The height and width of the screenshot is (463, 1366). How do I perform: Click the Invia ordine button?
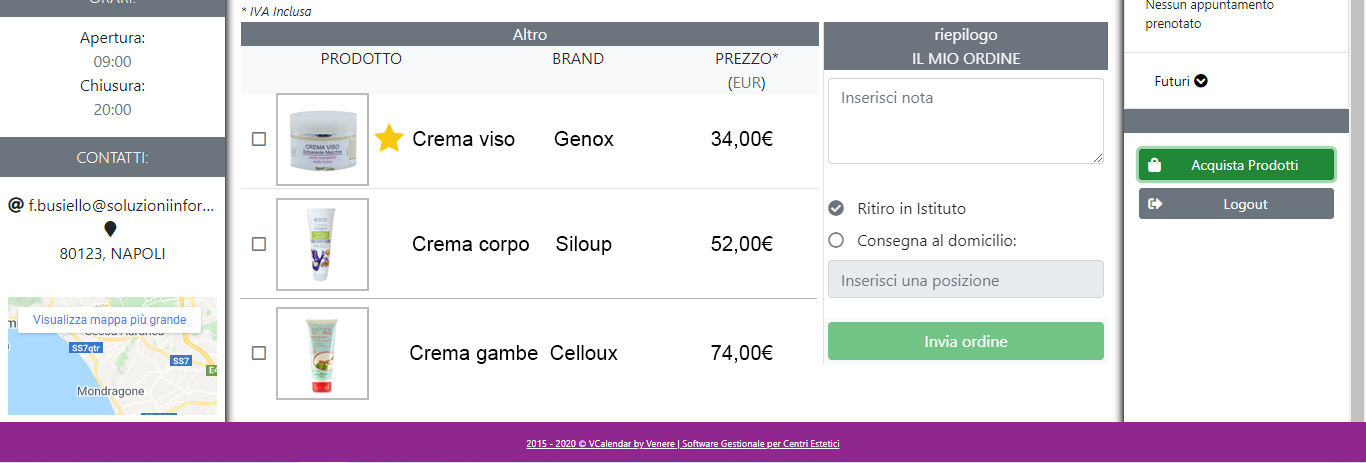point(966,341)
